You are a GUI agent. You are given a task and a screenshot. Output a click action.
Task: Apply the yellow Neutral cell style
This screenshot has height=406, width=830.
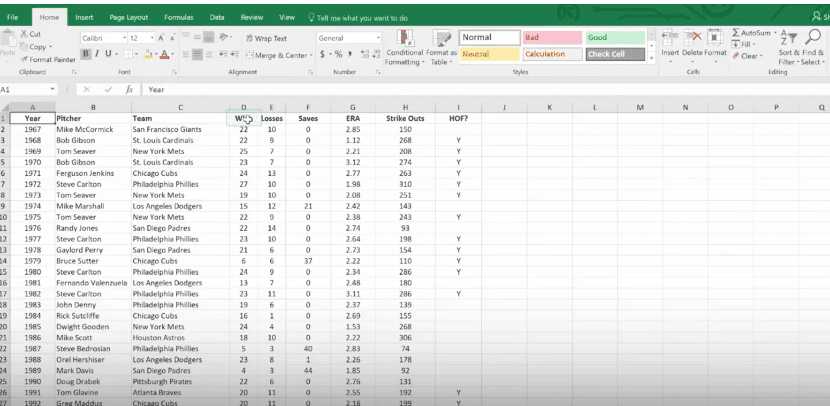pos(488,54)
